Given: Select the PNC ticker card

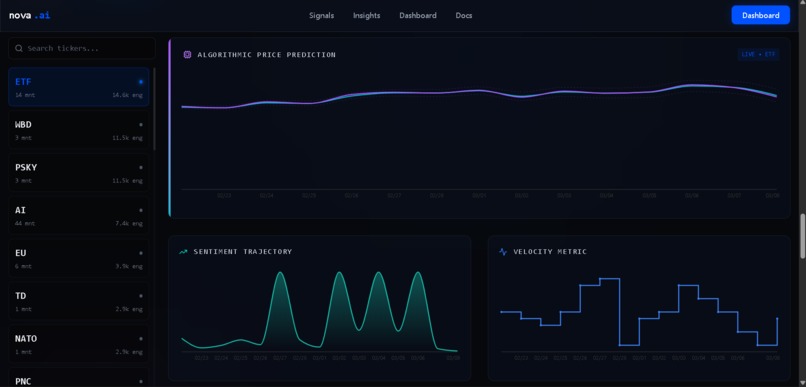Looking at the screenshot, I should click(x=79, y=377).
